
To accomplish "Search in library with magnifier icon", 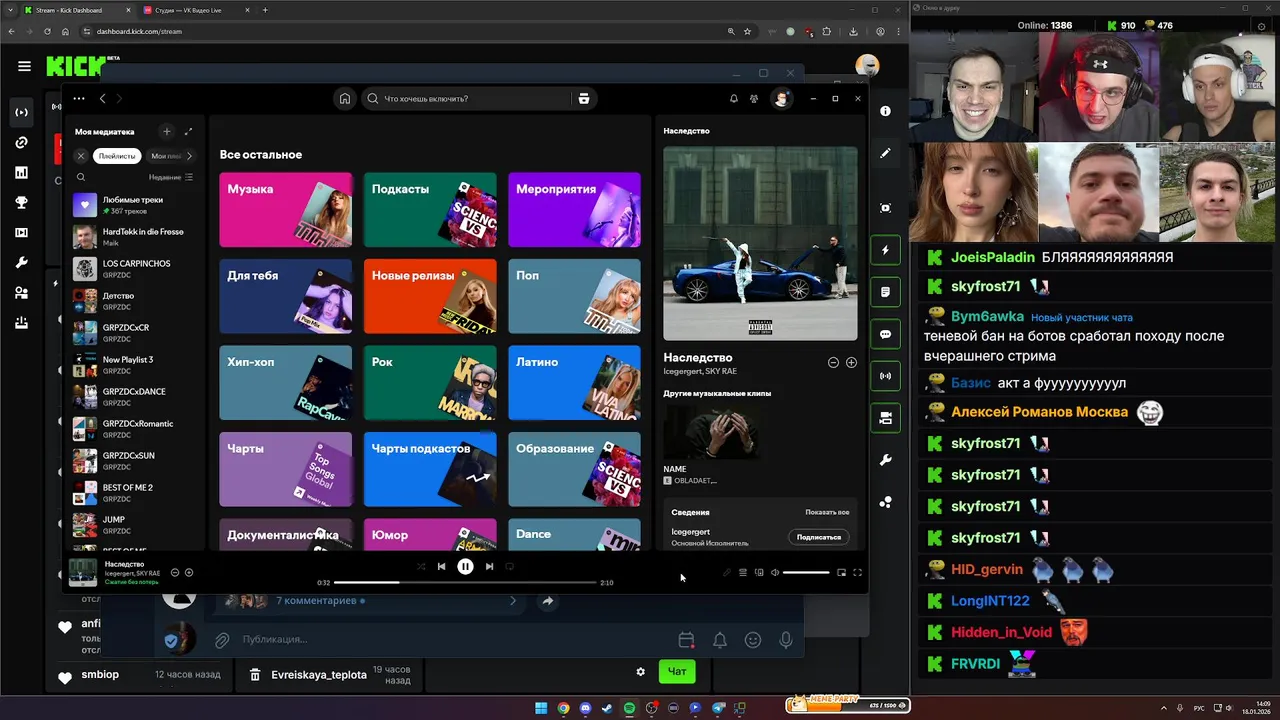I will pos(81,177).
